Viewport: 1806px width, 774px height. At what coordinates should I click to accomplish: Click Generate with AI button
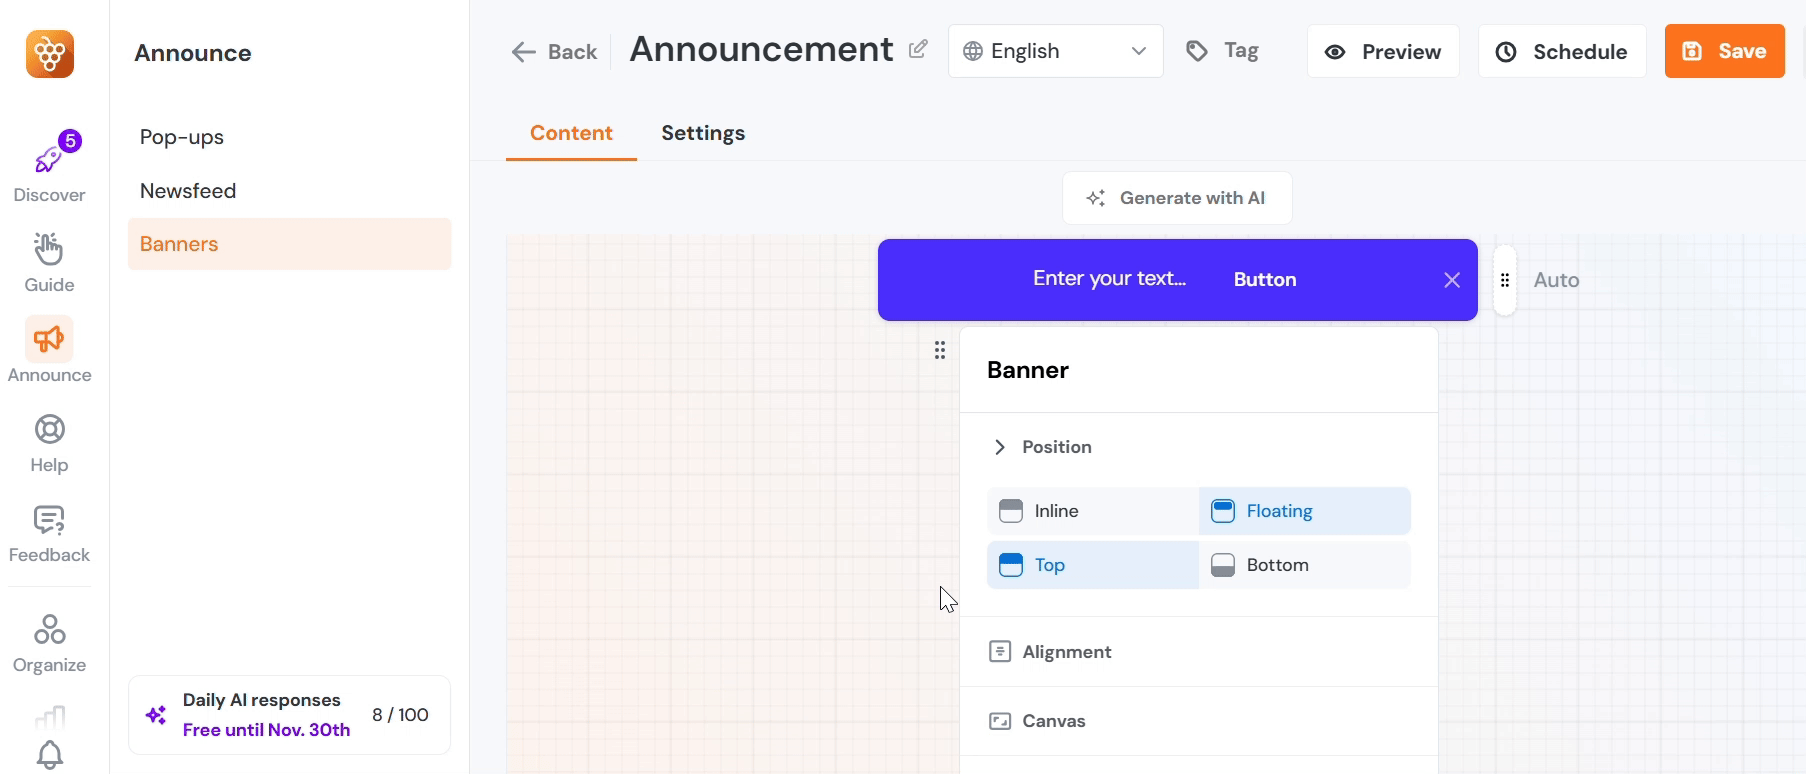click(x=1177, y=198)
